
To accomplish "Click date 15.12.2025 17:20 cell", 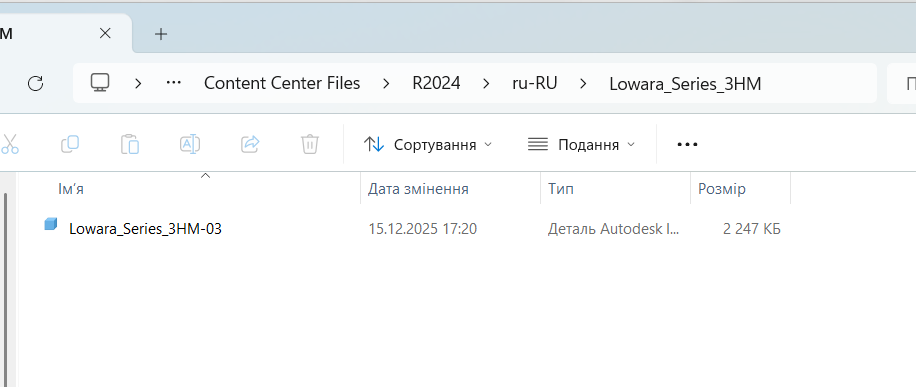I will [422, 229].
